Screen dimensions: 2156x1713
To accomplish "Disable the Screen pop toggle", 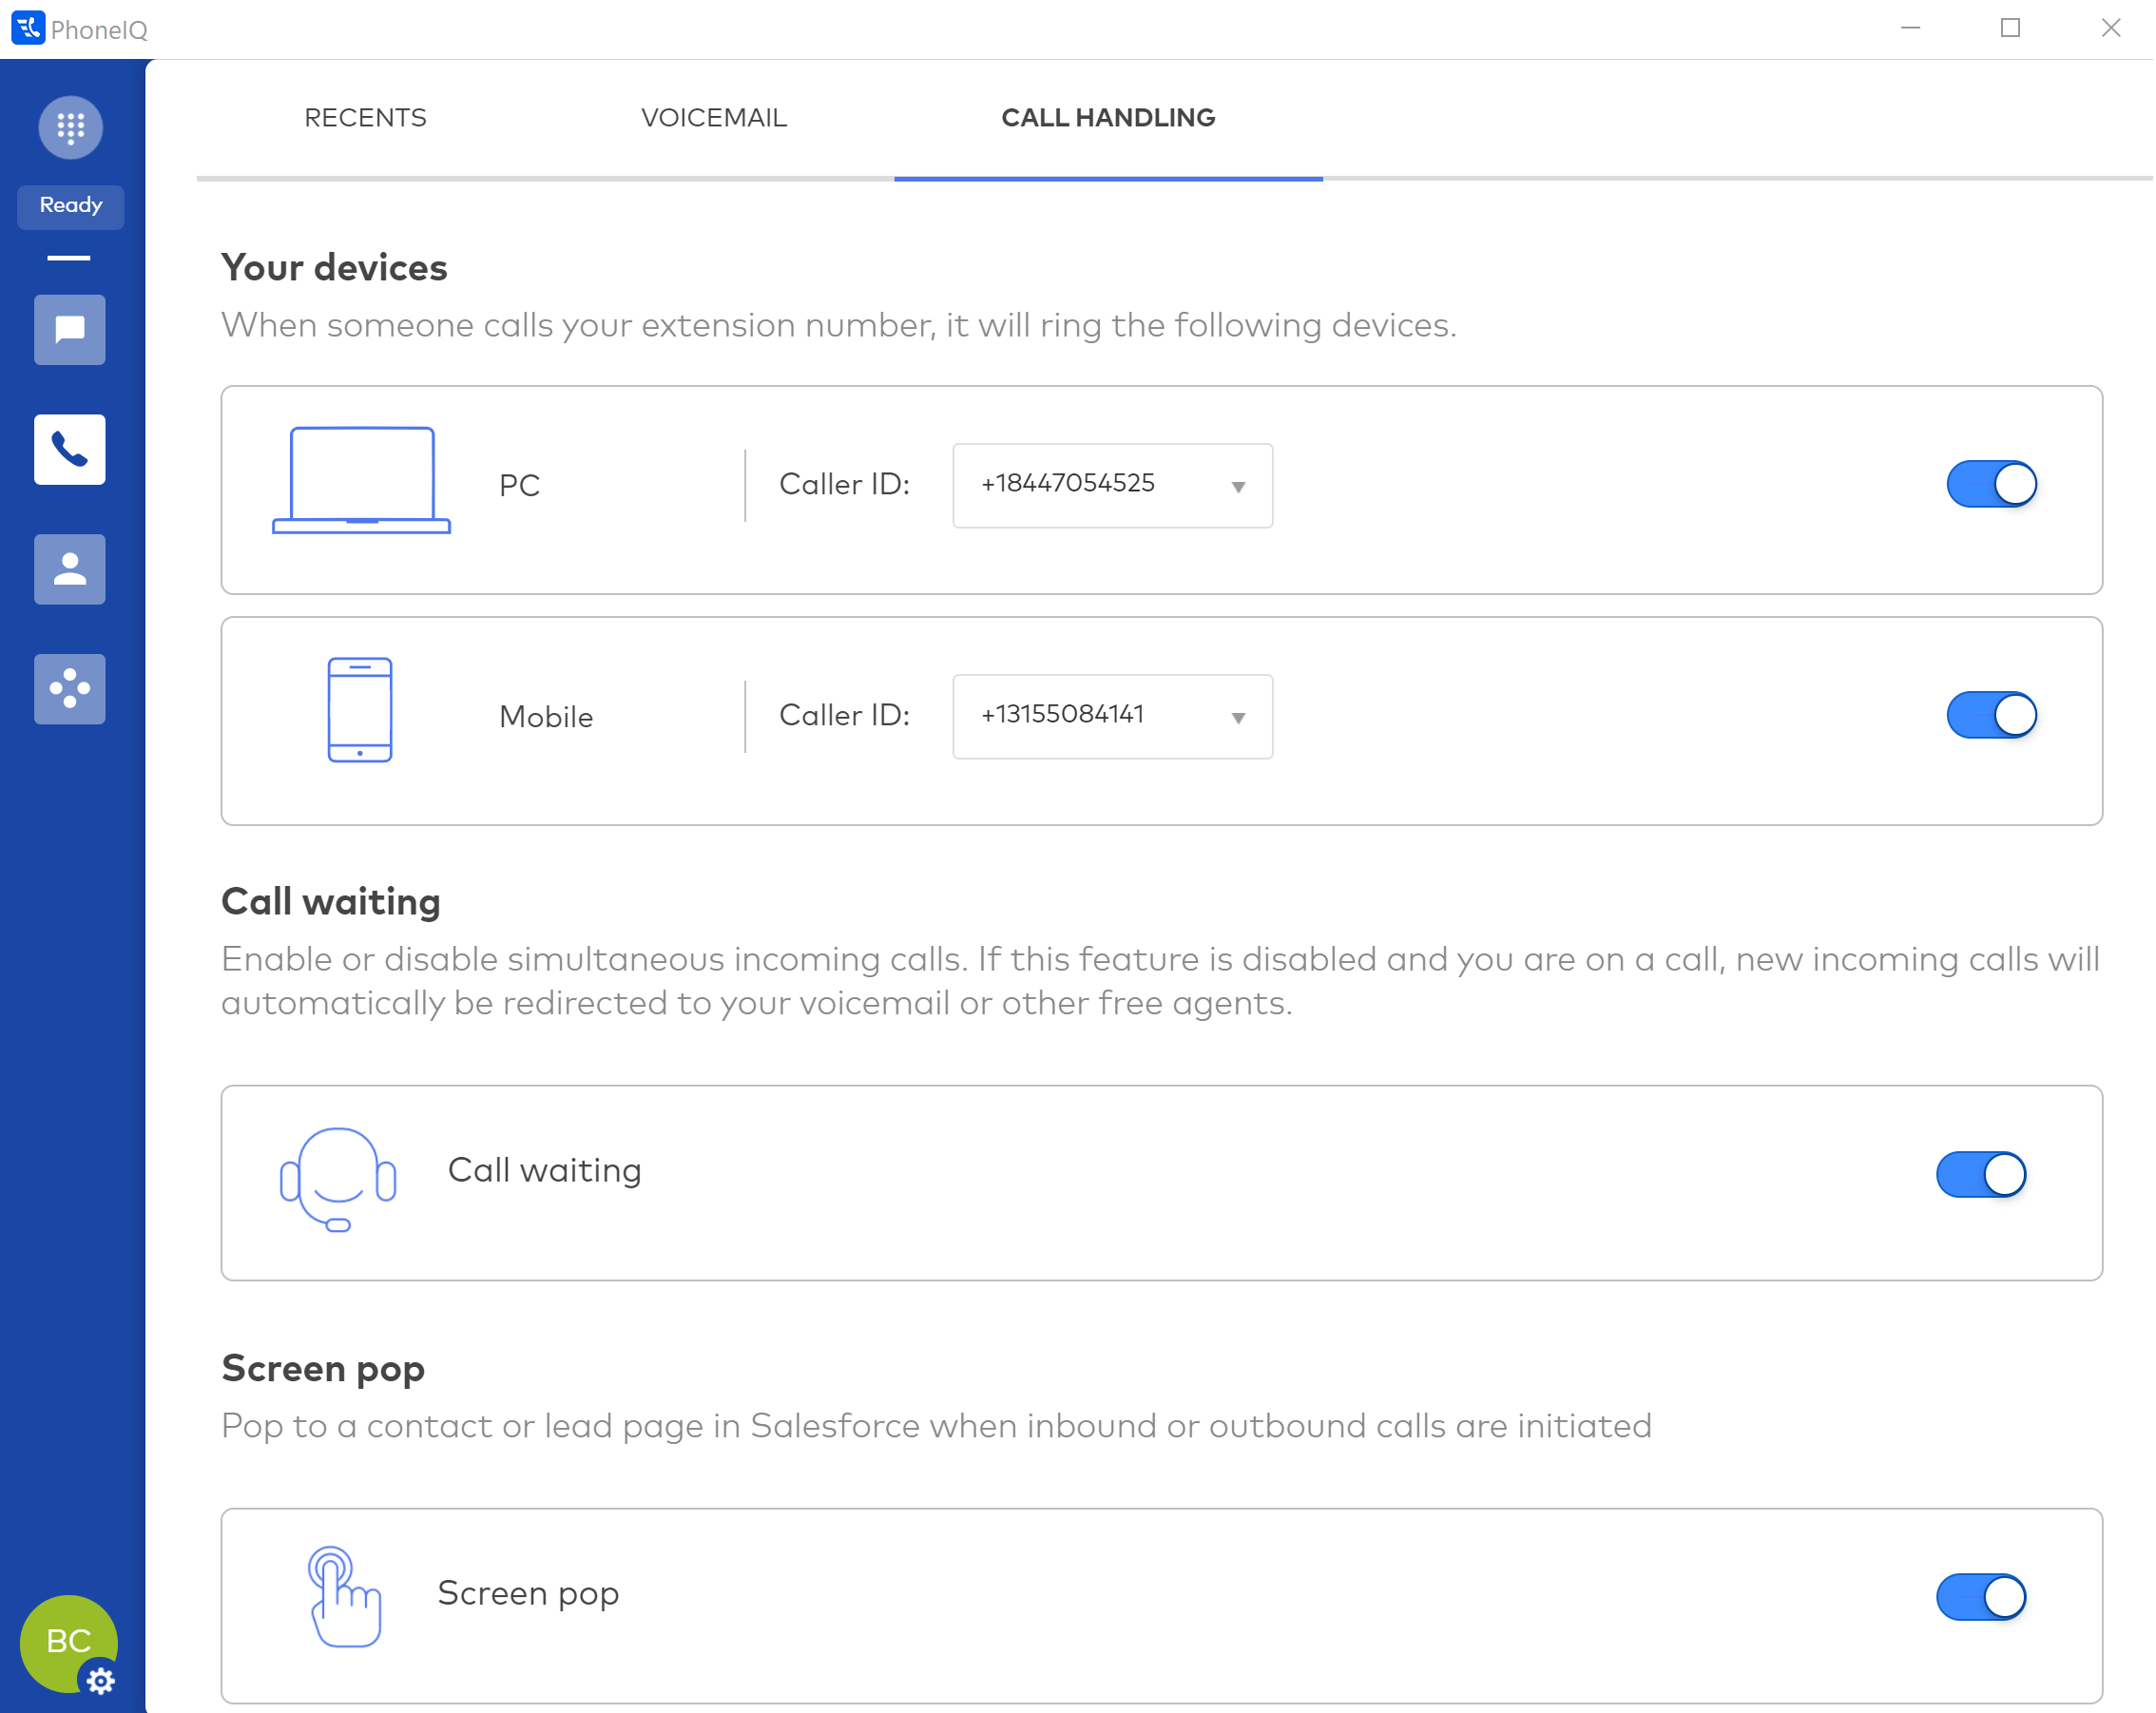I will click(1981, 1598).
